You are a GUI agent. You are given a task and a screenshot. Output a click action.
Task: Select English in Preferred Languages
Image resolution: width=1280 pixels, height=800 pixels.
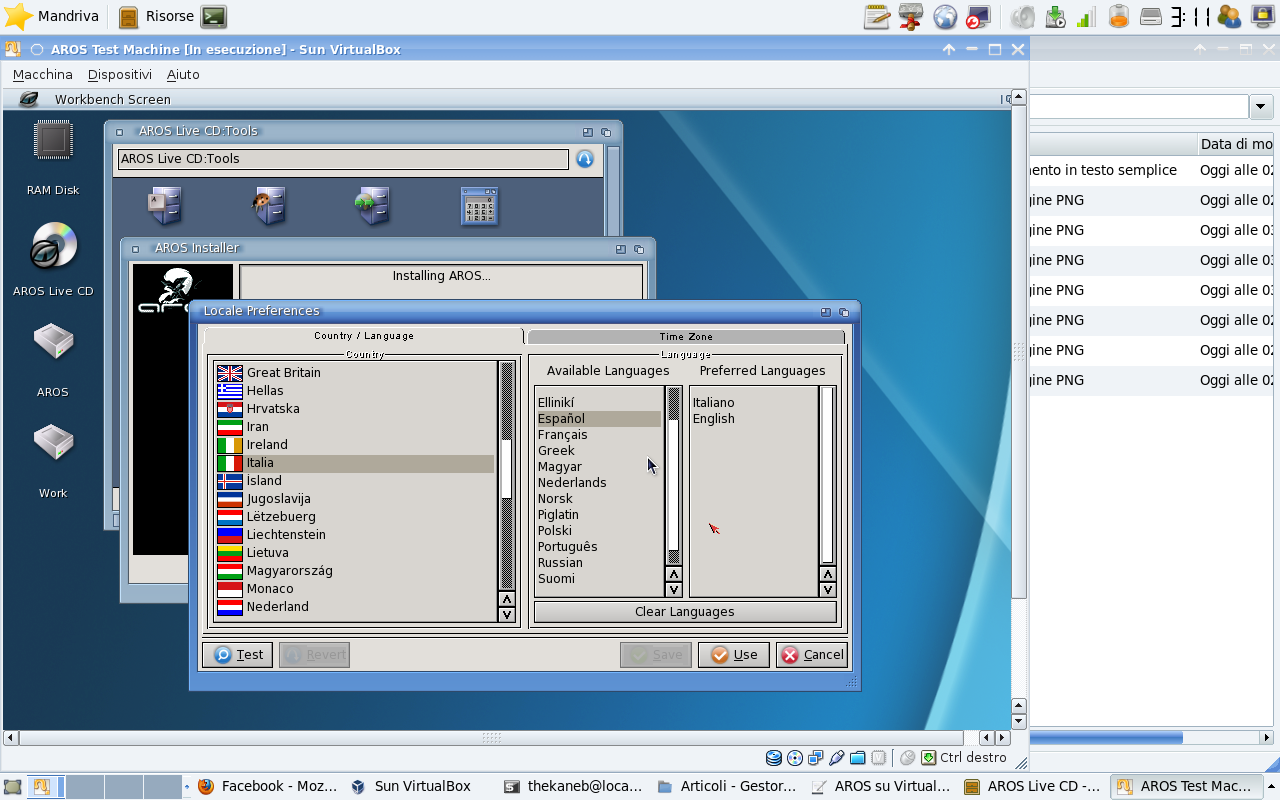(754, 419)
